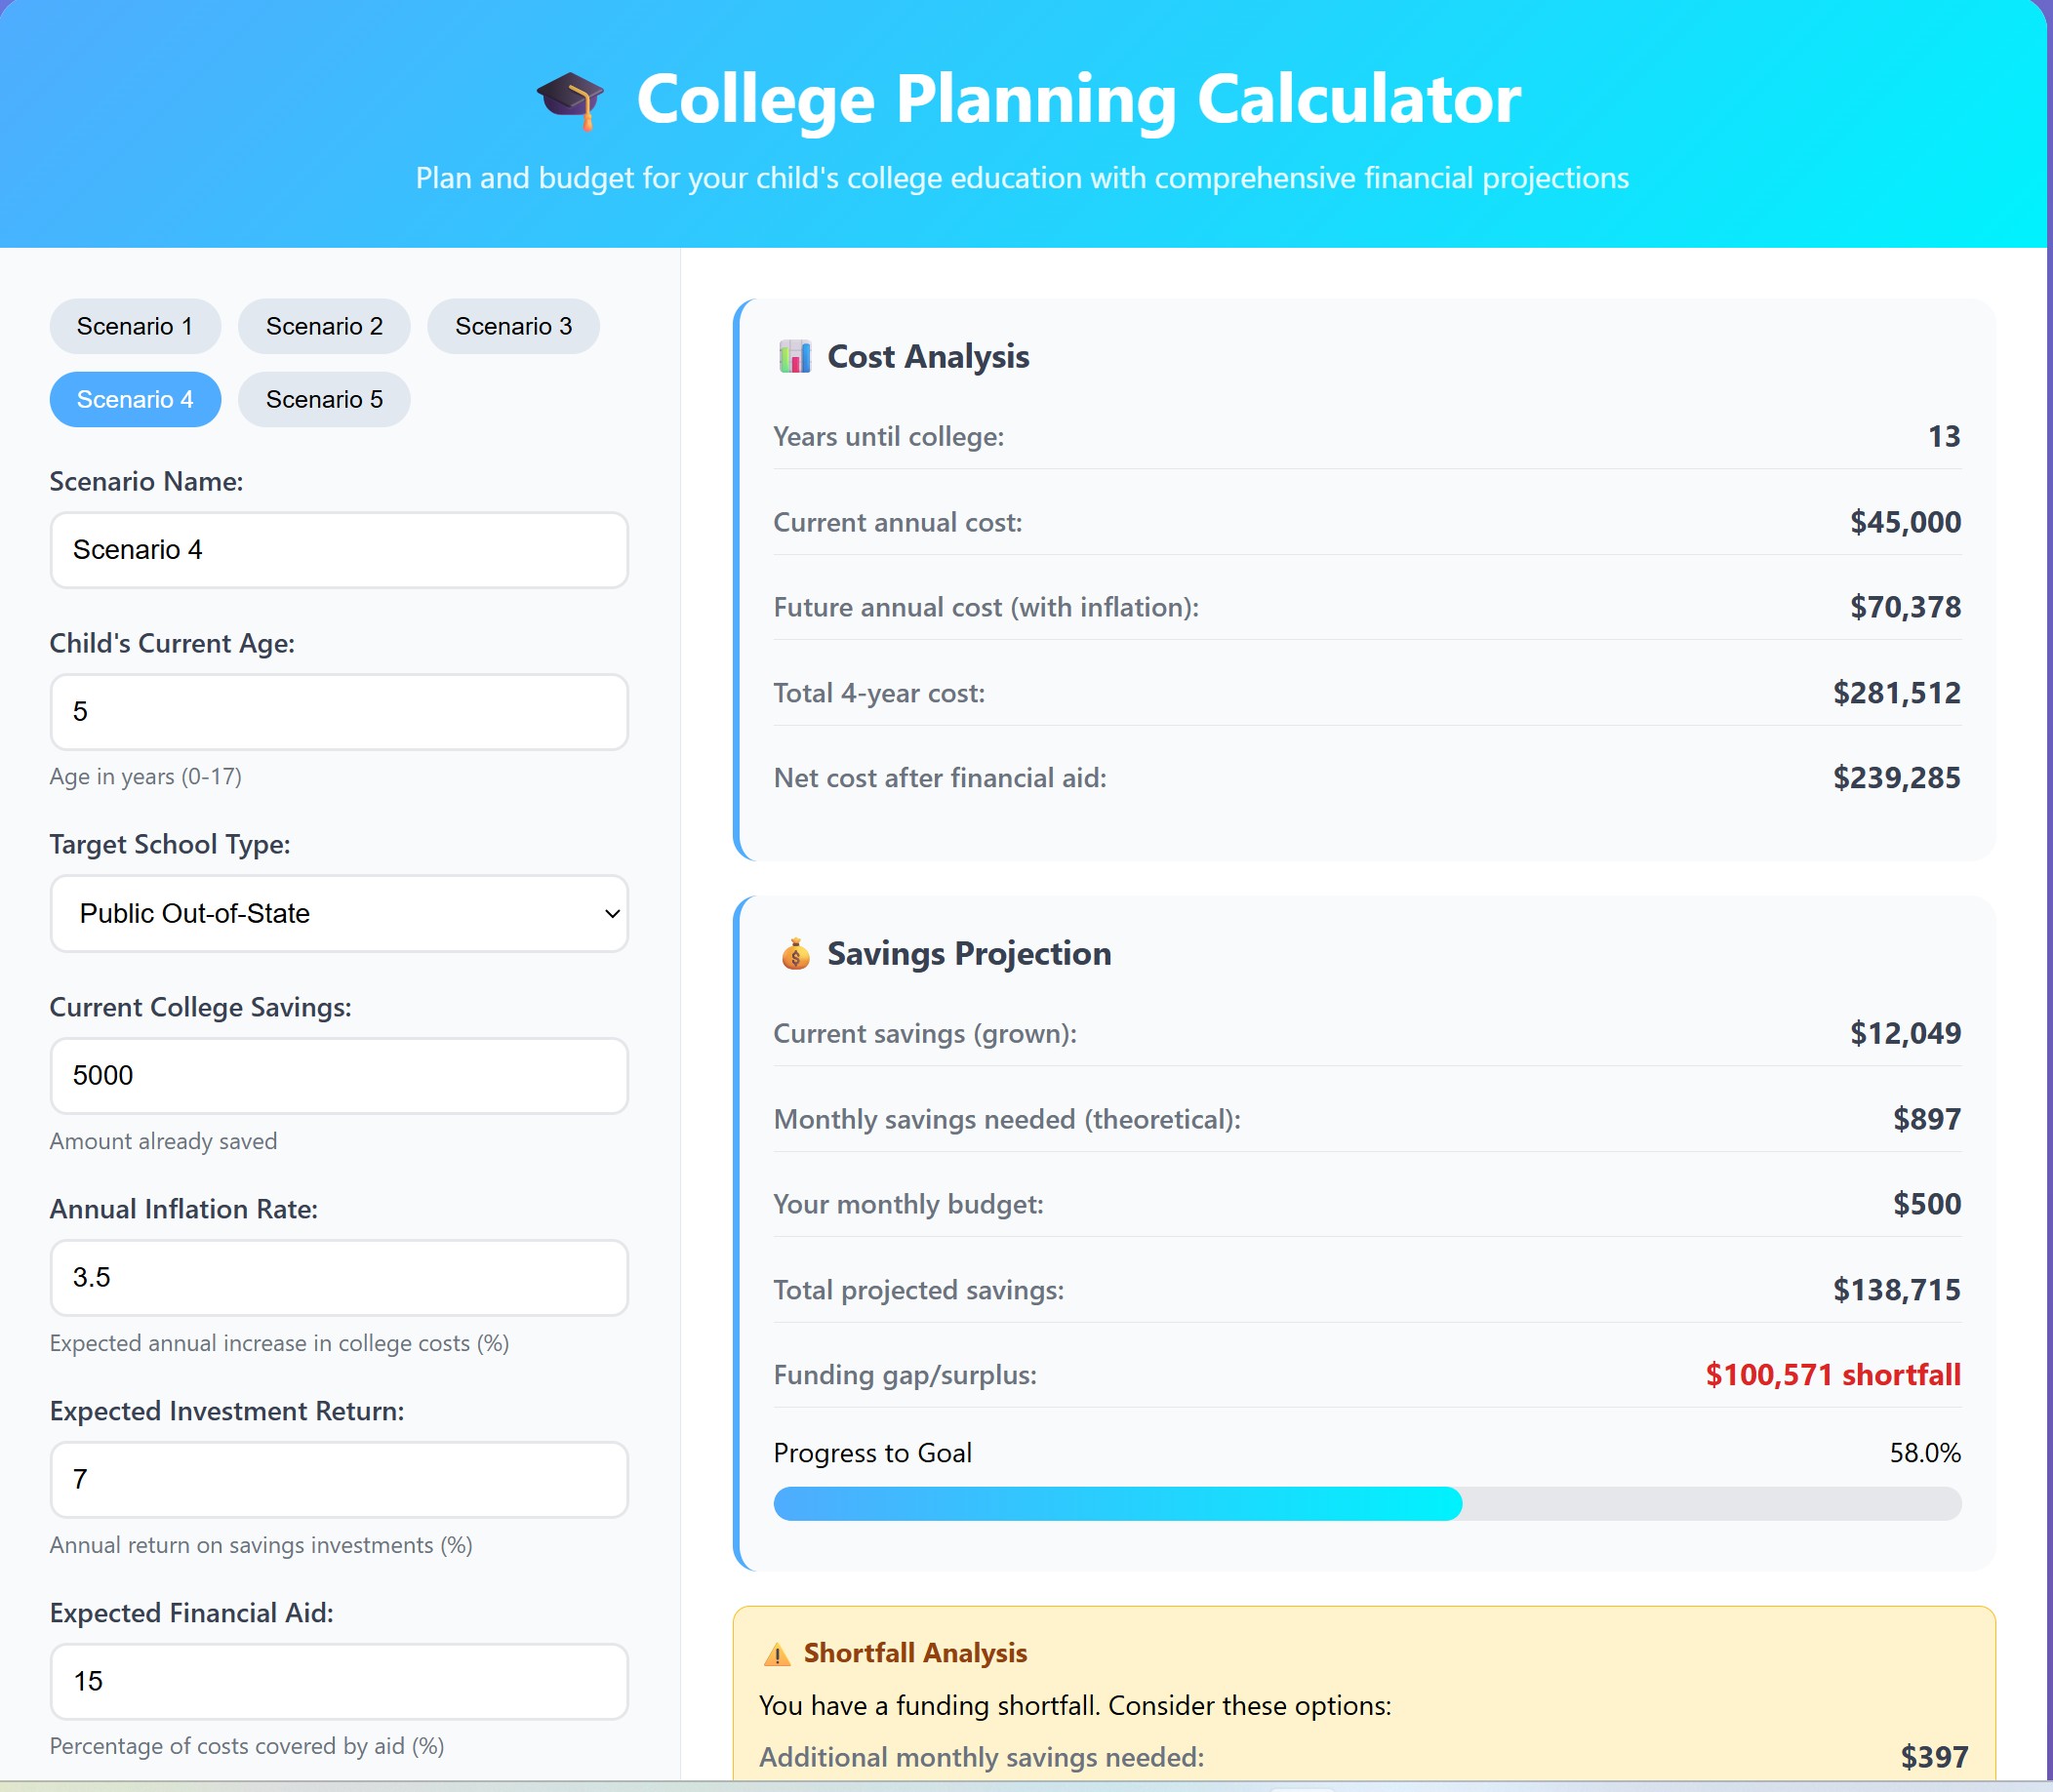Screen dimensions: 2053x1792
Task: Switch to the Scenario 2 tab
Action: click(x=323, y=326)
